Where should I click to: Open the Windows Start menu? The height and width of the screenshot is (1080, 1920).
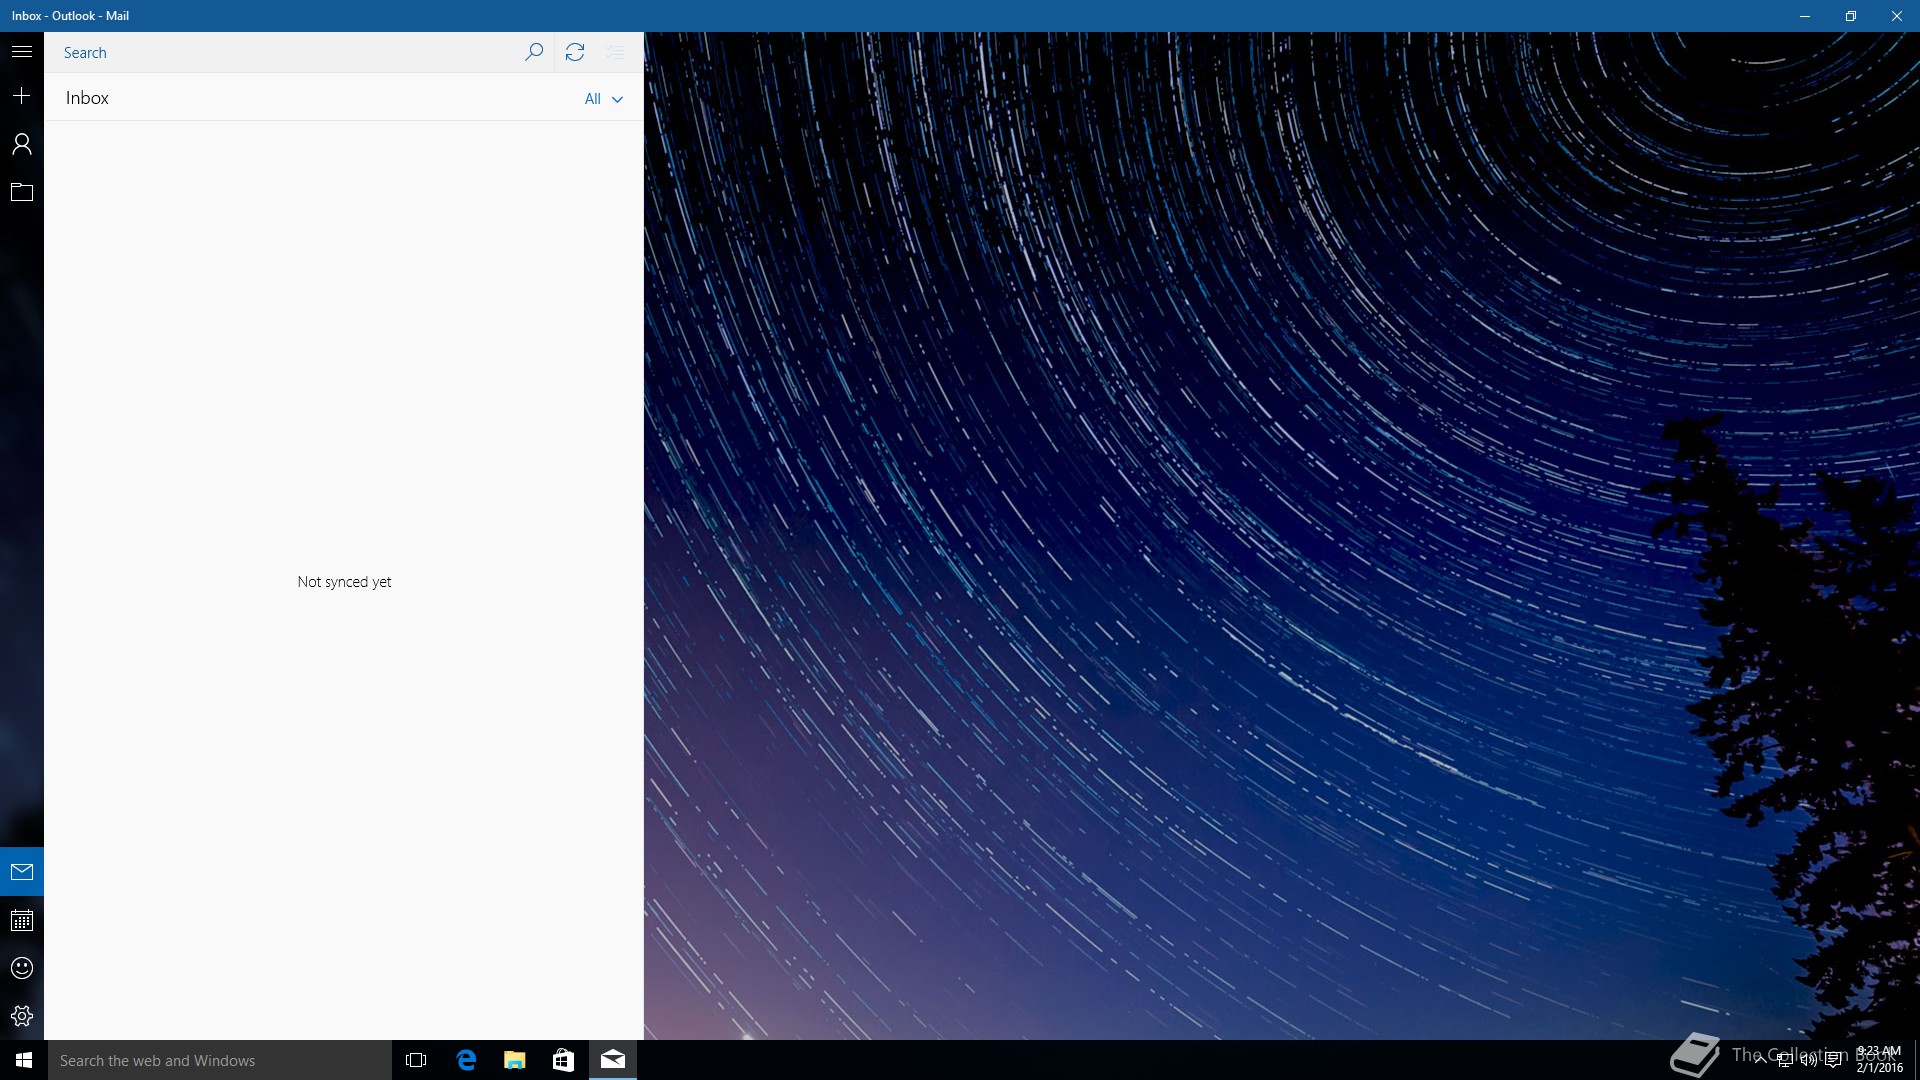pyautogui.click(x=24, y=1060)
